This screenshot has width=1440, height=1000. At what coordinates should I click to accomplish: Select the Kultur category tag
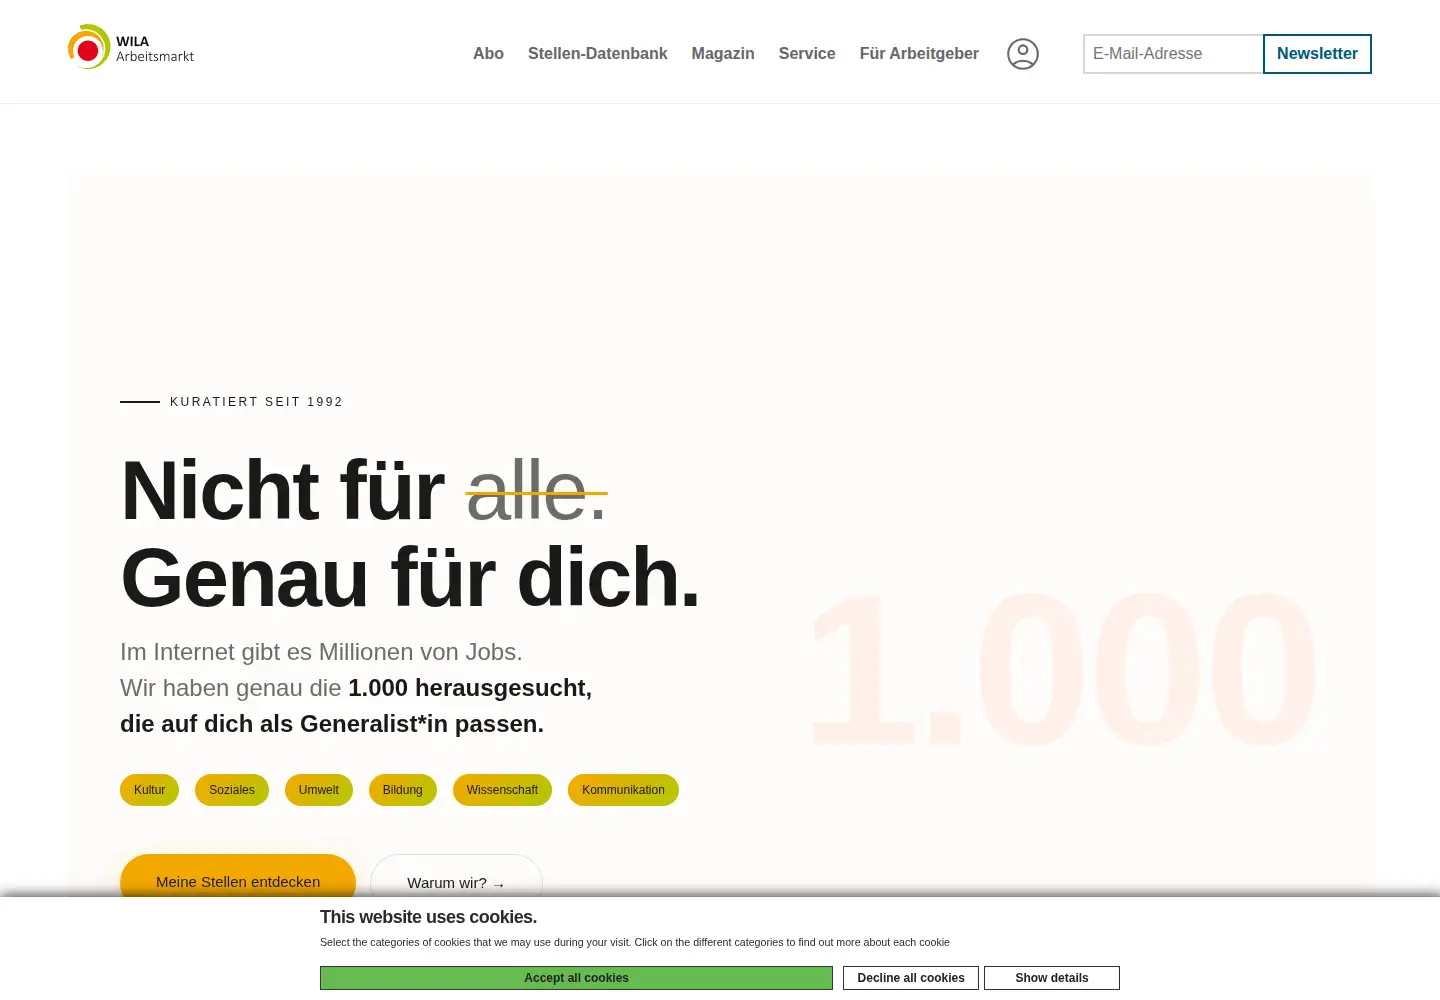[149, 790]
